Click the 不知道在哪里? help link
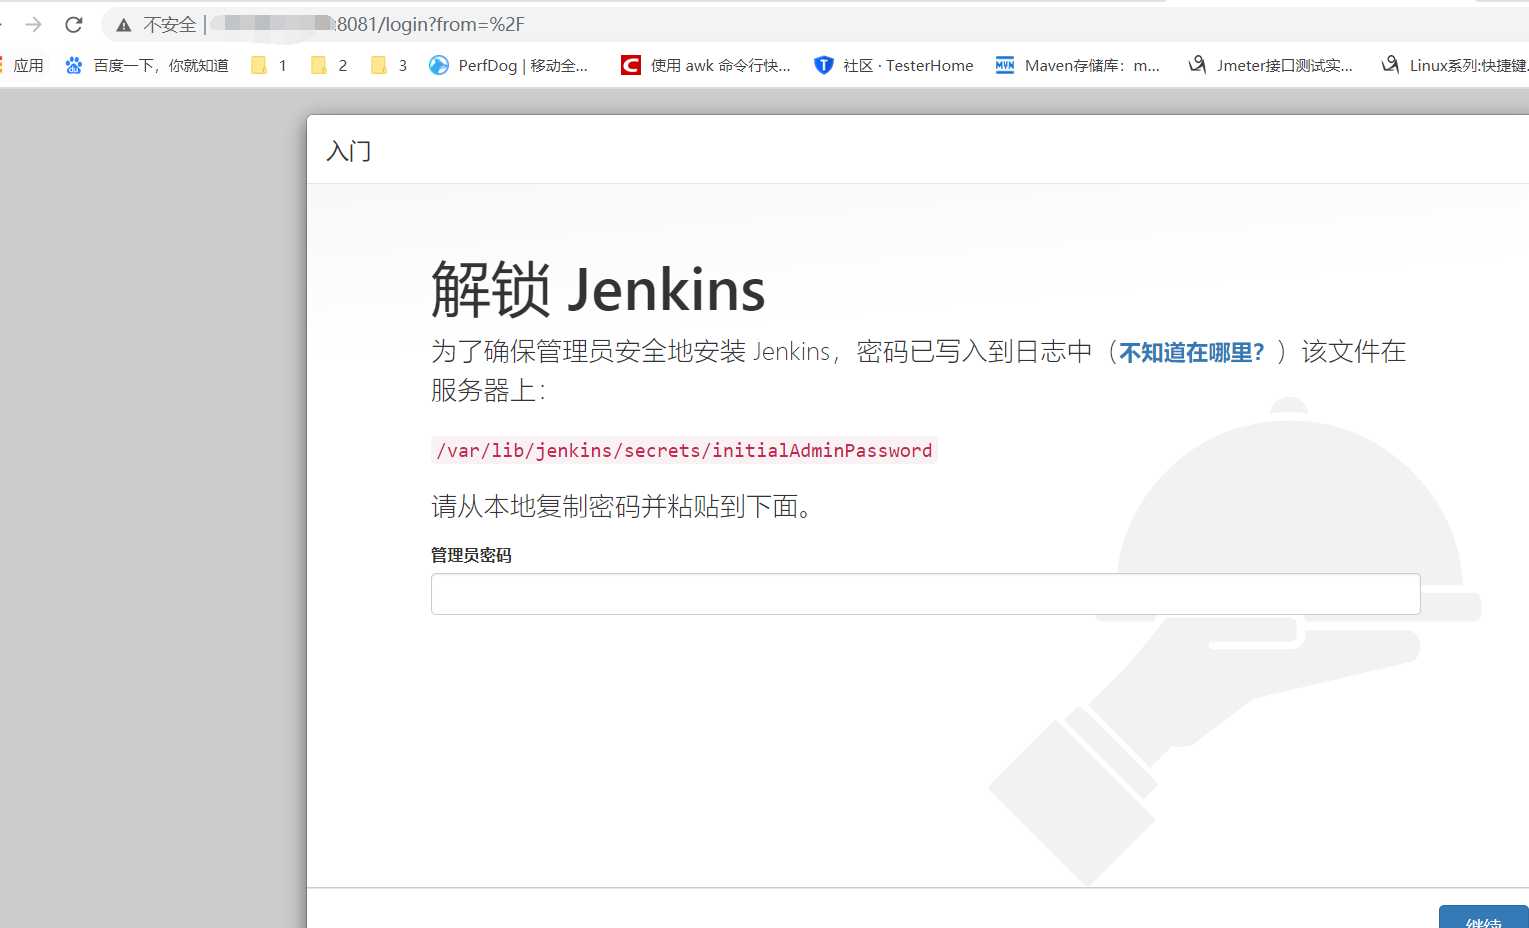Screen dimensions: 1529x928 click(x=1191, y=352)
